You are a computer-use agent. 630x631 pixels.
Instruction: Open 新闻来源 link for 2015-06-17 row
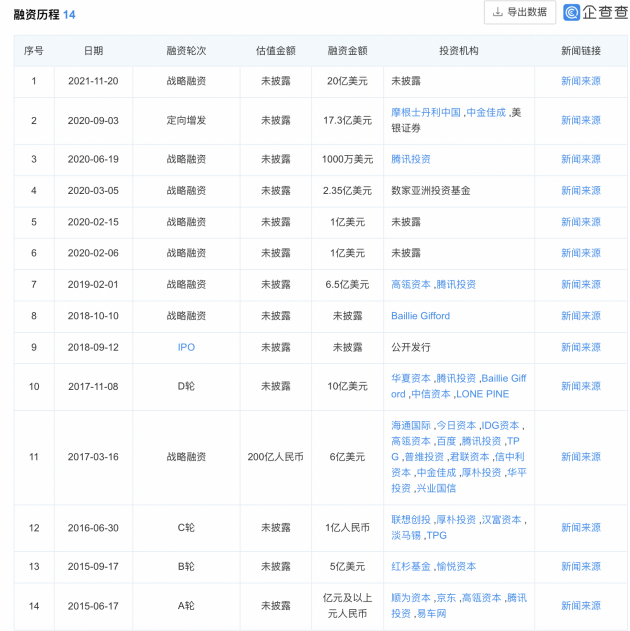pyautogui.click(x=581, y=606)
